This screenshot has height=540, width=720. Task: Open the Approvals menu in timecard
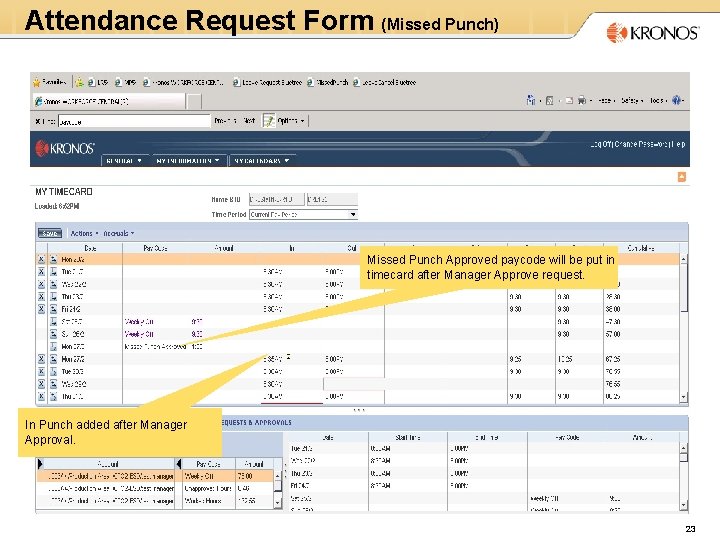tap(118, 233)
